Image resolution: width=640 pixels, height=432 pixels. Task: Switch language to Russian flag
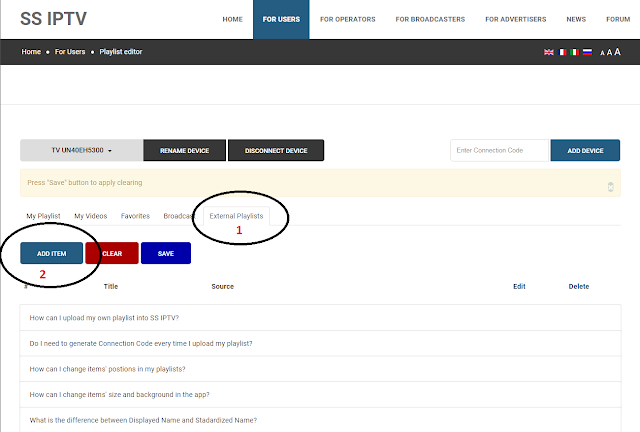pyautogui.click(x=587, y=52)
